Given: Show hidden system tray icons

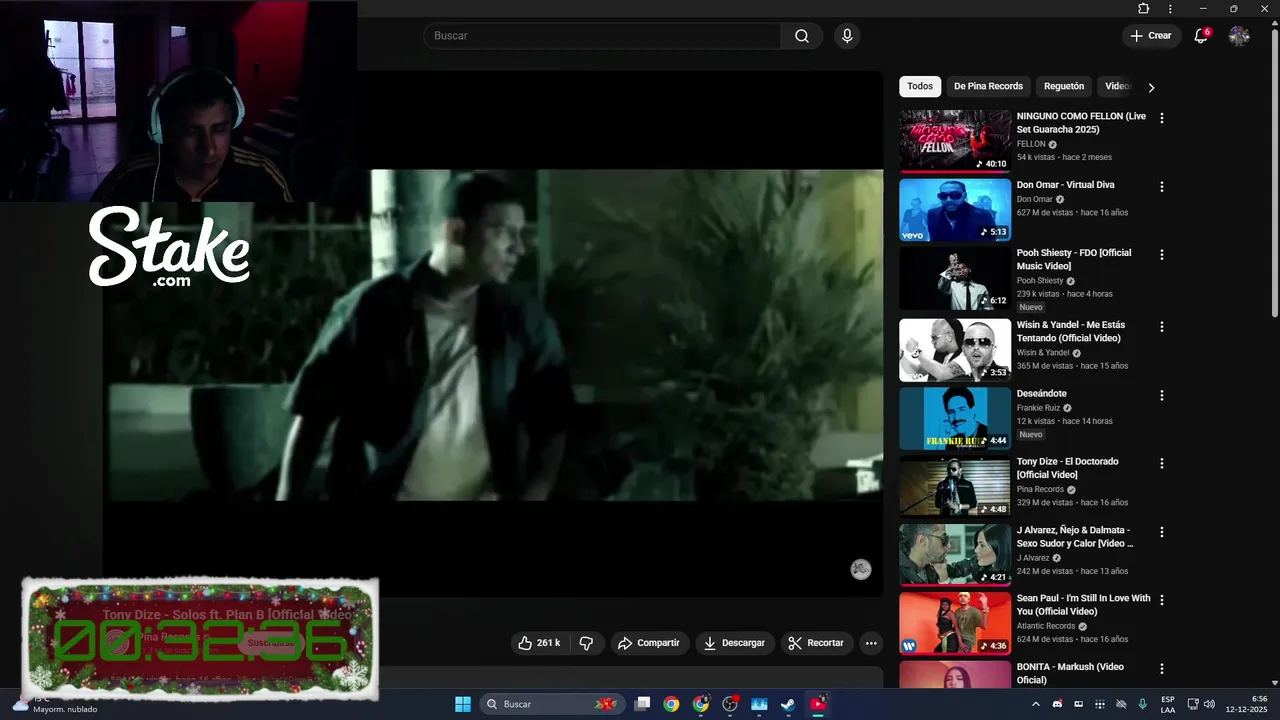Looking at the screenshot, I should tap(1035, 704).
